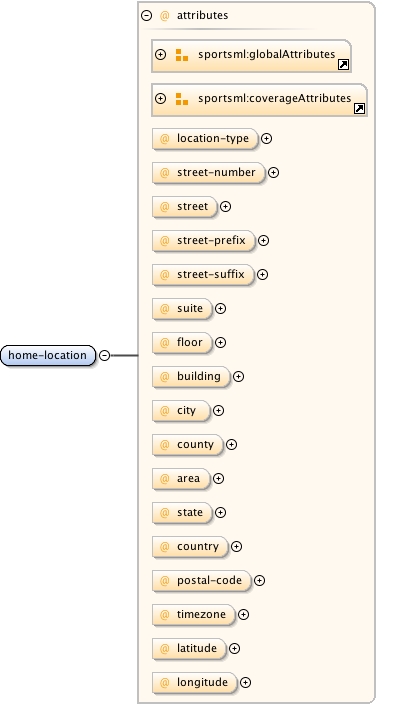Select the country attribute node
393x705 pixels.
pyautogui.click(x=190, y=547)
